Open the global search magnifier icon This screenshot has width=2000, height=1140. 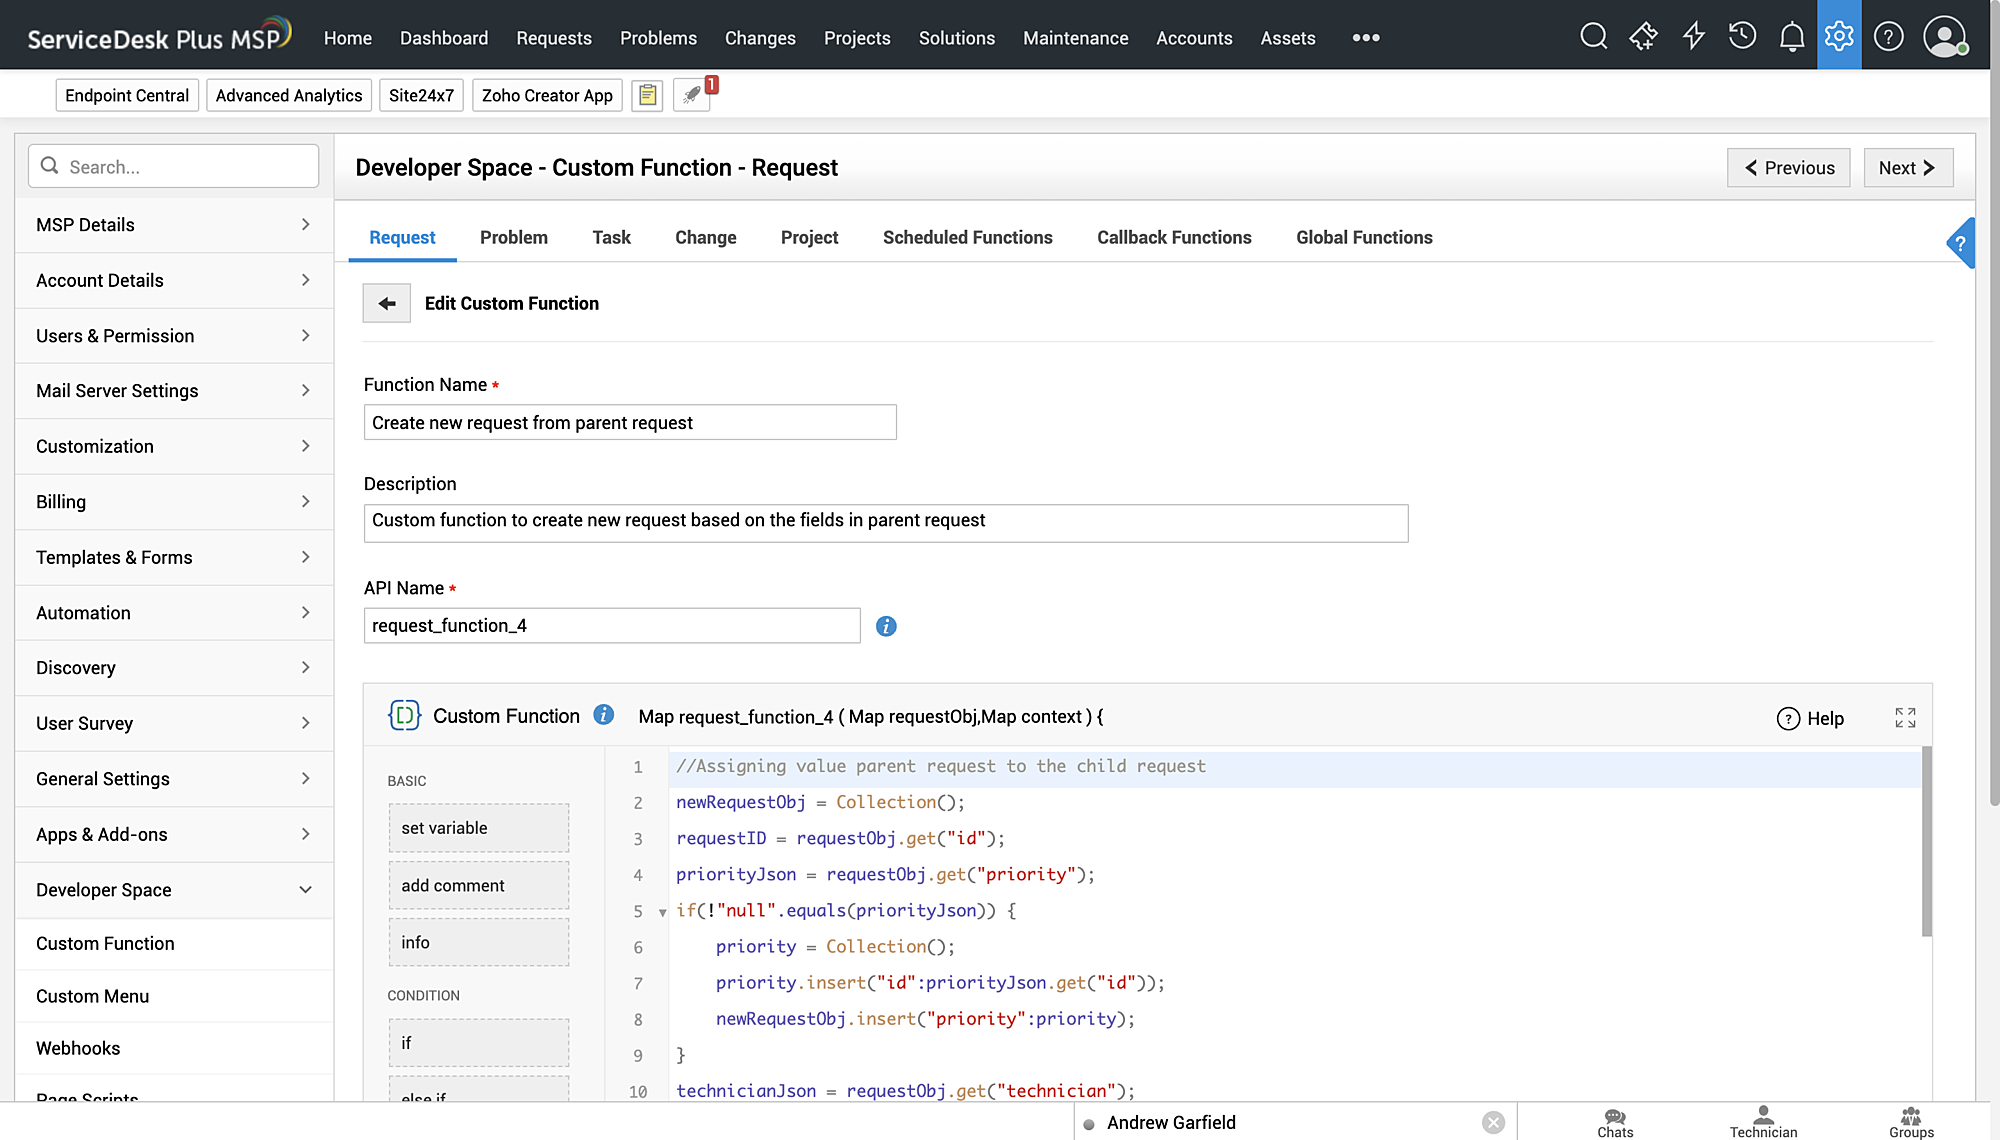click(1593, 37)
